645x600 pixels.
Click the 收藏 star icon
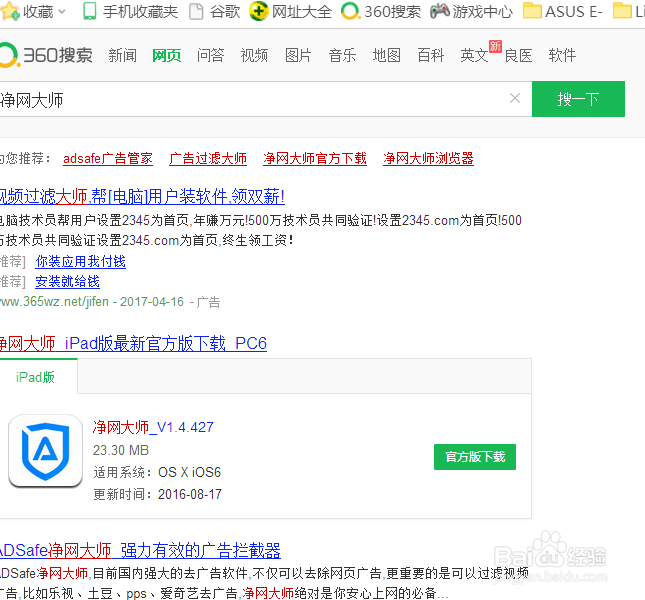10,11
